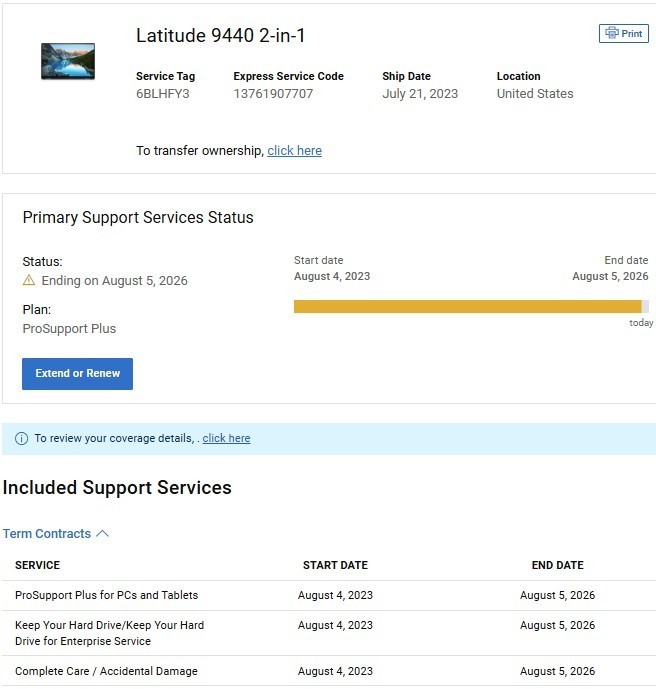Click the Print button
This screenshot has height=689, width=656.
coord(623,33)
